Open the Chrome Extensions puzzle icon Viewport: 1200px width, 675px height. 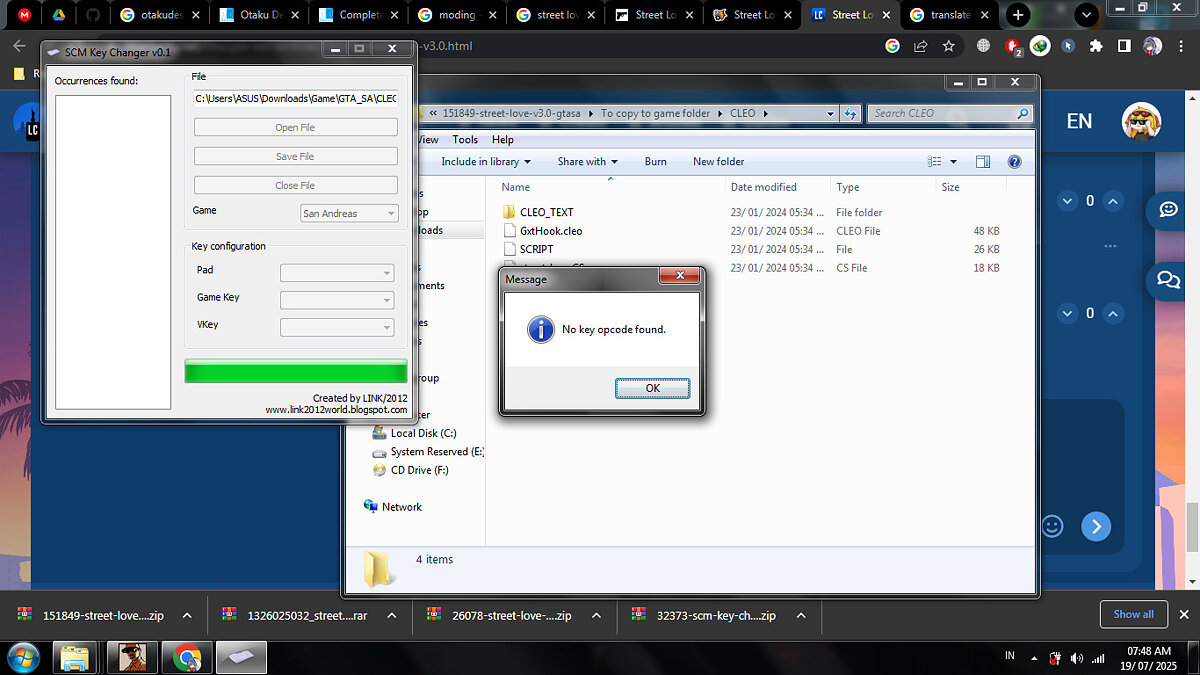pyautogui.click(x=1096, y=46)
